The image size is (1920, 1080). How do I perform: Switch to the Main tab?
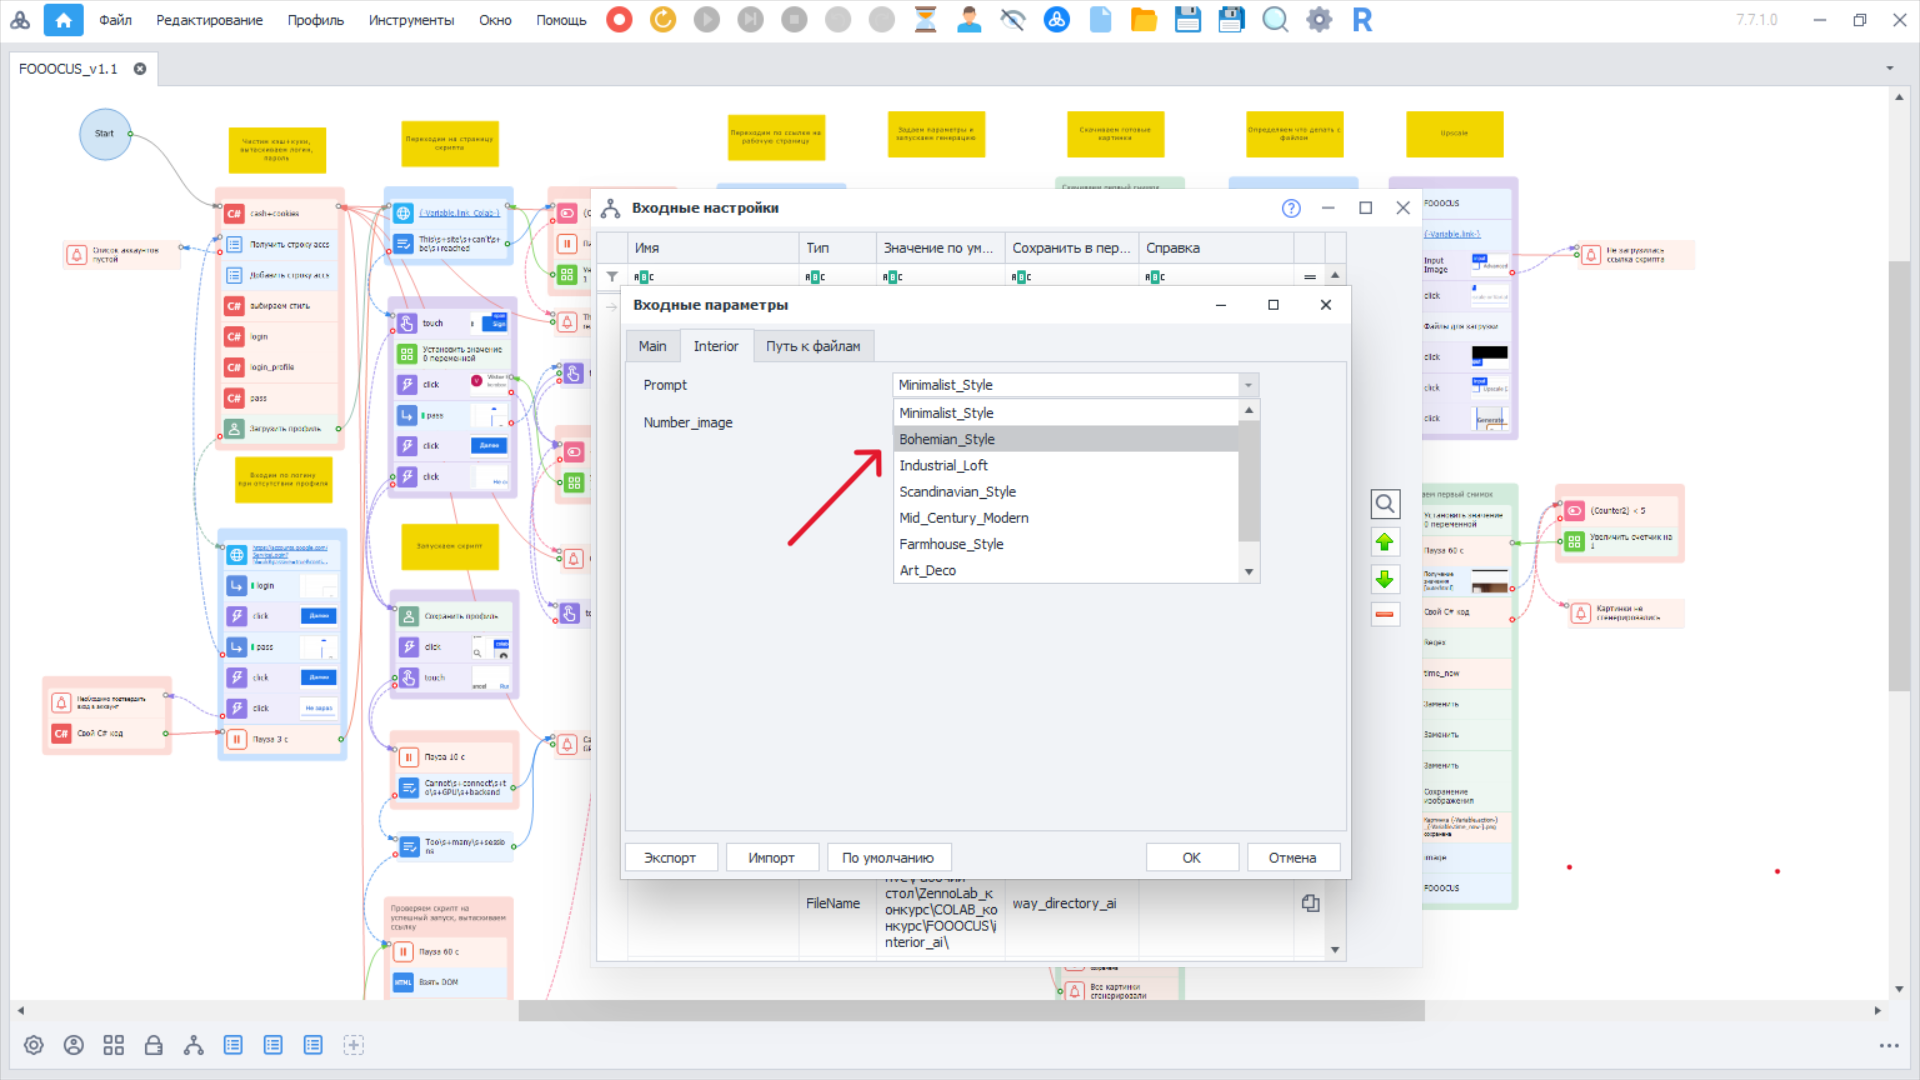(x=652, y=346)
